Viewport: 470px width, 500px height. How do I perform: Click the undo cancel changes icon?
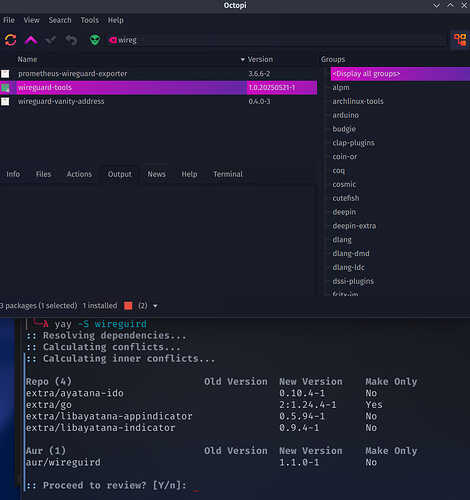[x=71, y=40]
